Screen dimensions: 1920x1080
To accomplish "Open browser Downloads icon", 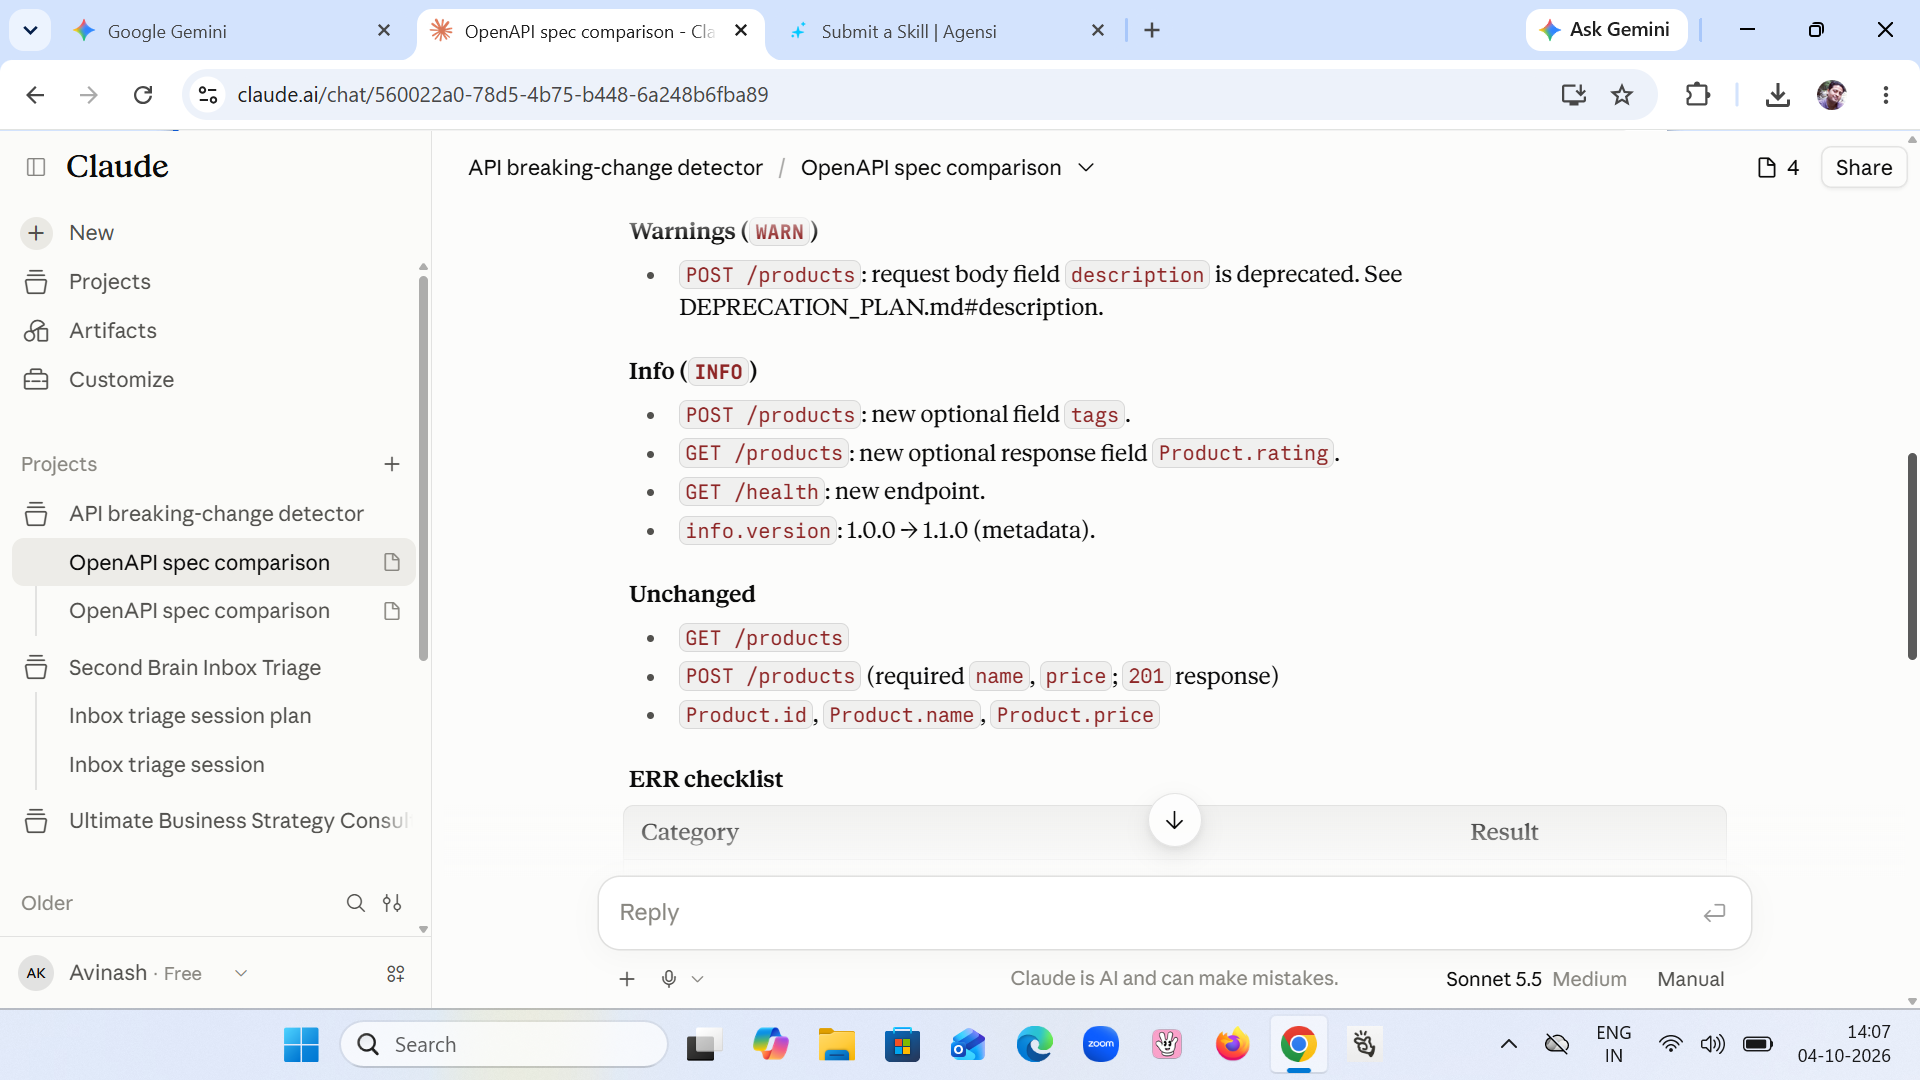I will (x=1777, y=95).
